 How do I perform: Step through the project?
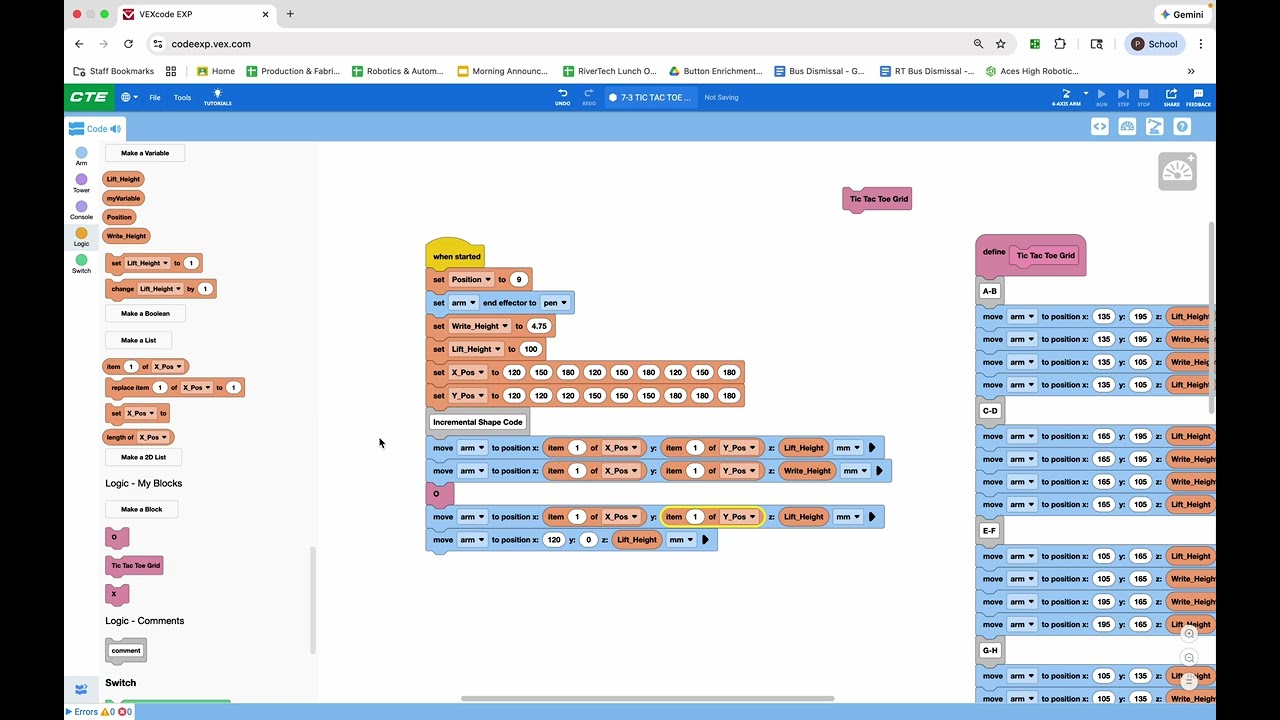point(1123,97)
